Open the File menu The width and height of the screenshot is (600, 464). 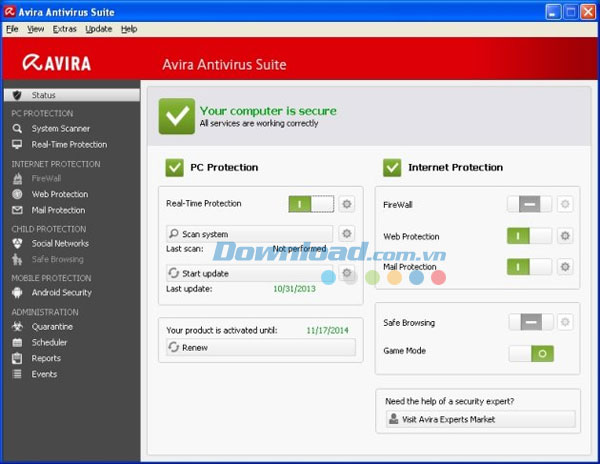point(12,29)
